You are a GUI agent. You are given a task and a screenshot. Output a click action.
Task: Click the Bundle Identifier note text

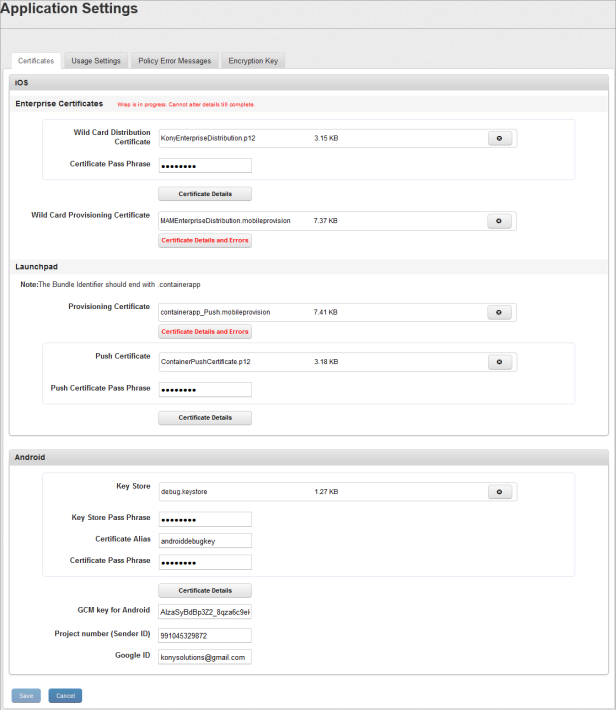point(110,285)
